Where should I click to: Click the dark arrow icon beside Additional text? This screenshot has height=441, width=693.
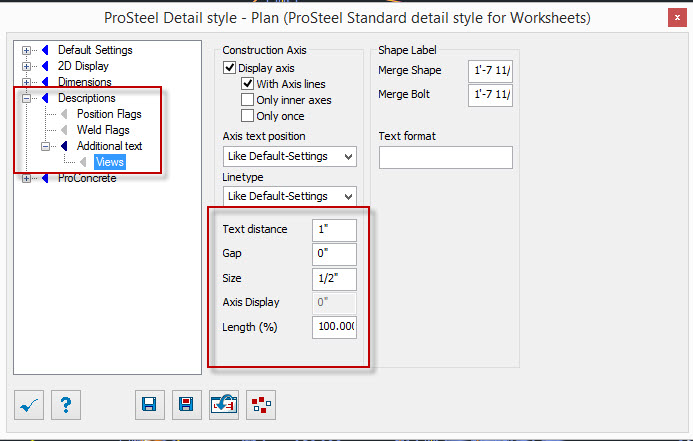tap(64, 146)
